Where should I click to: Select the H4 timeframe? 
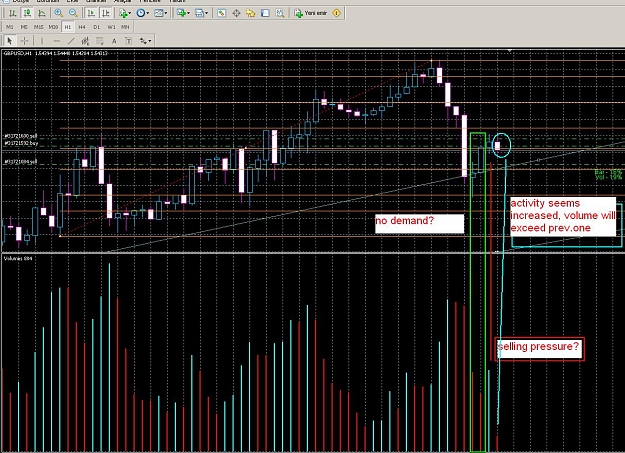coord(82,27)
